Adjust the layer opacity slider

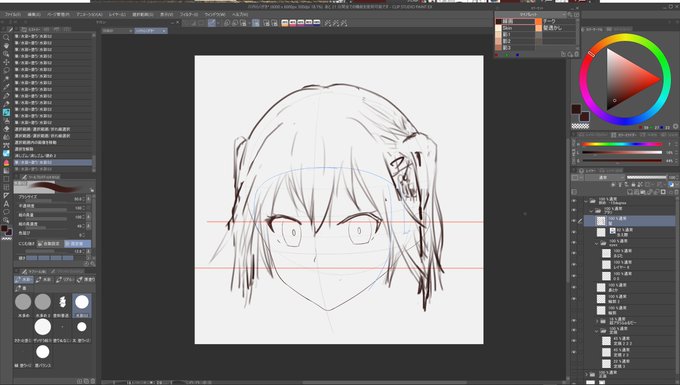647,177
